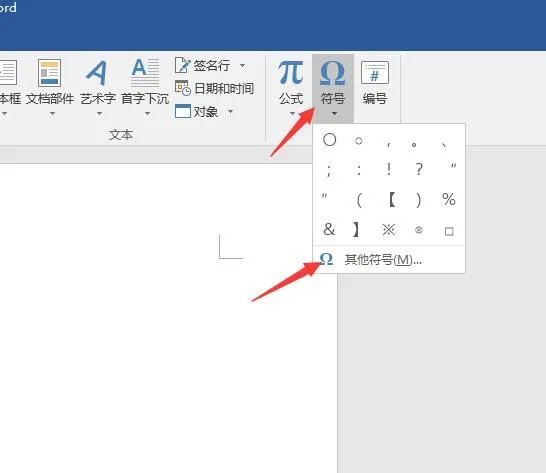Viewport: 546px width, 473px height.
Task: Insert the enumeration comma 、 symbol
Action: [444, 145]
